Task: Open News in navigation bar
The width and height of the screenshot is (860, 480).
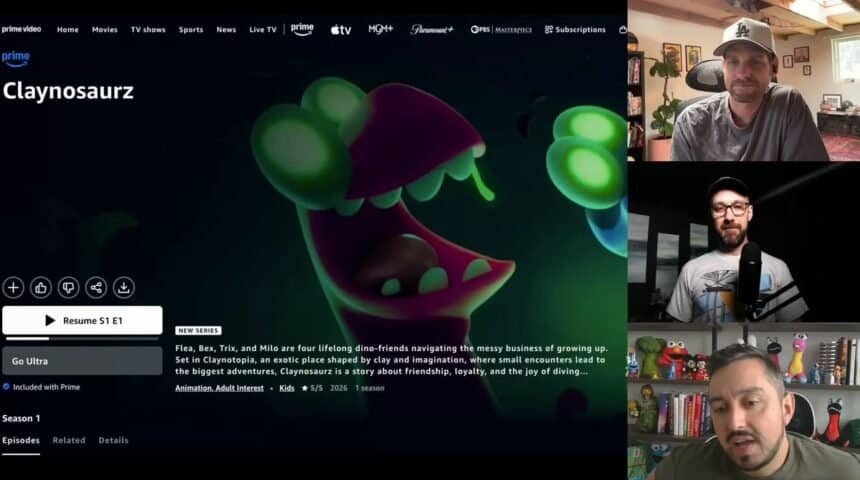Action: 226,30
